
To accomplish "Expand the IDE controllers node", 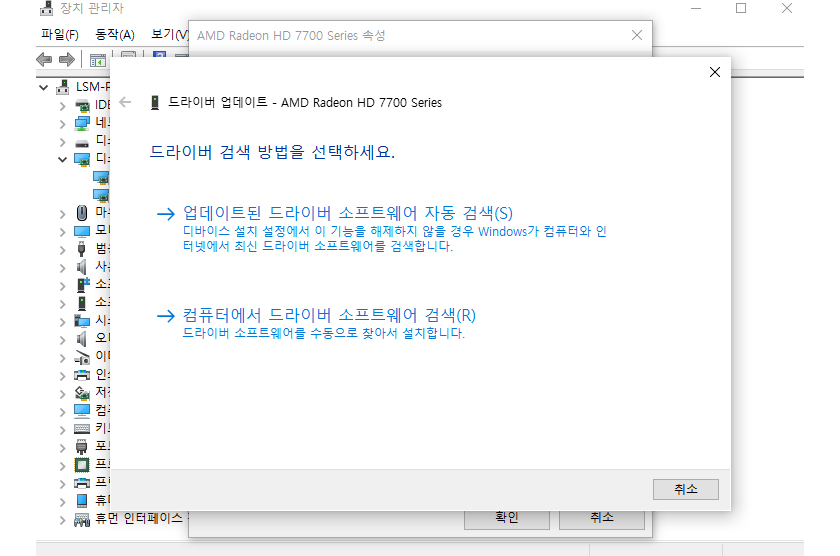I will click(63, 106).
